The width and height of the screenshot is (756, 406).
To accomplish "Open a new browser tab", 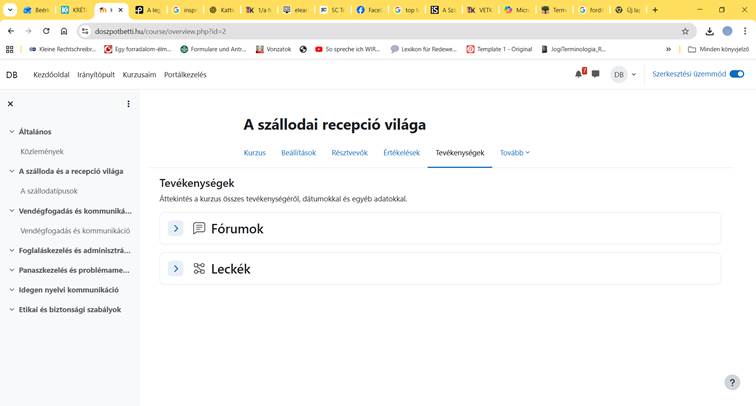I will (x=655, y=10).
